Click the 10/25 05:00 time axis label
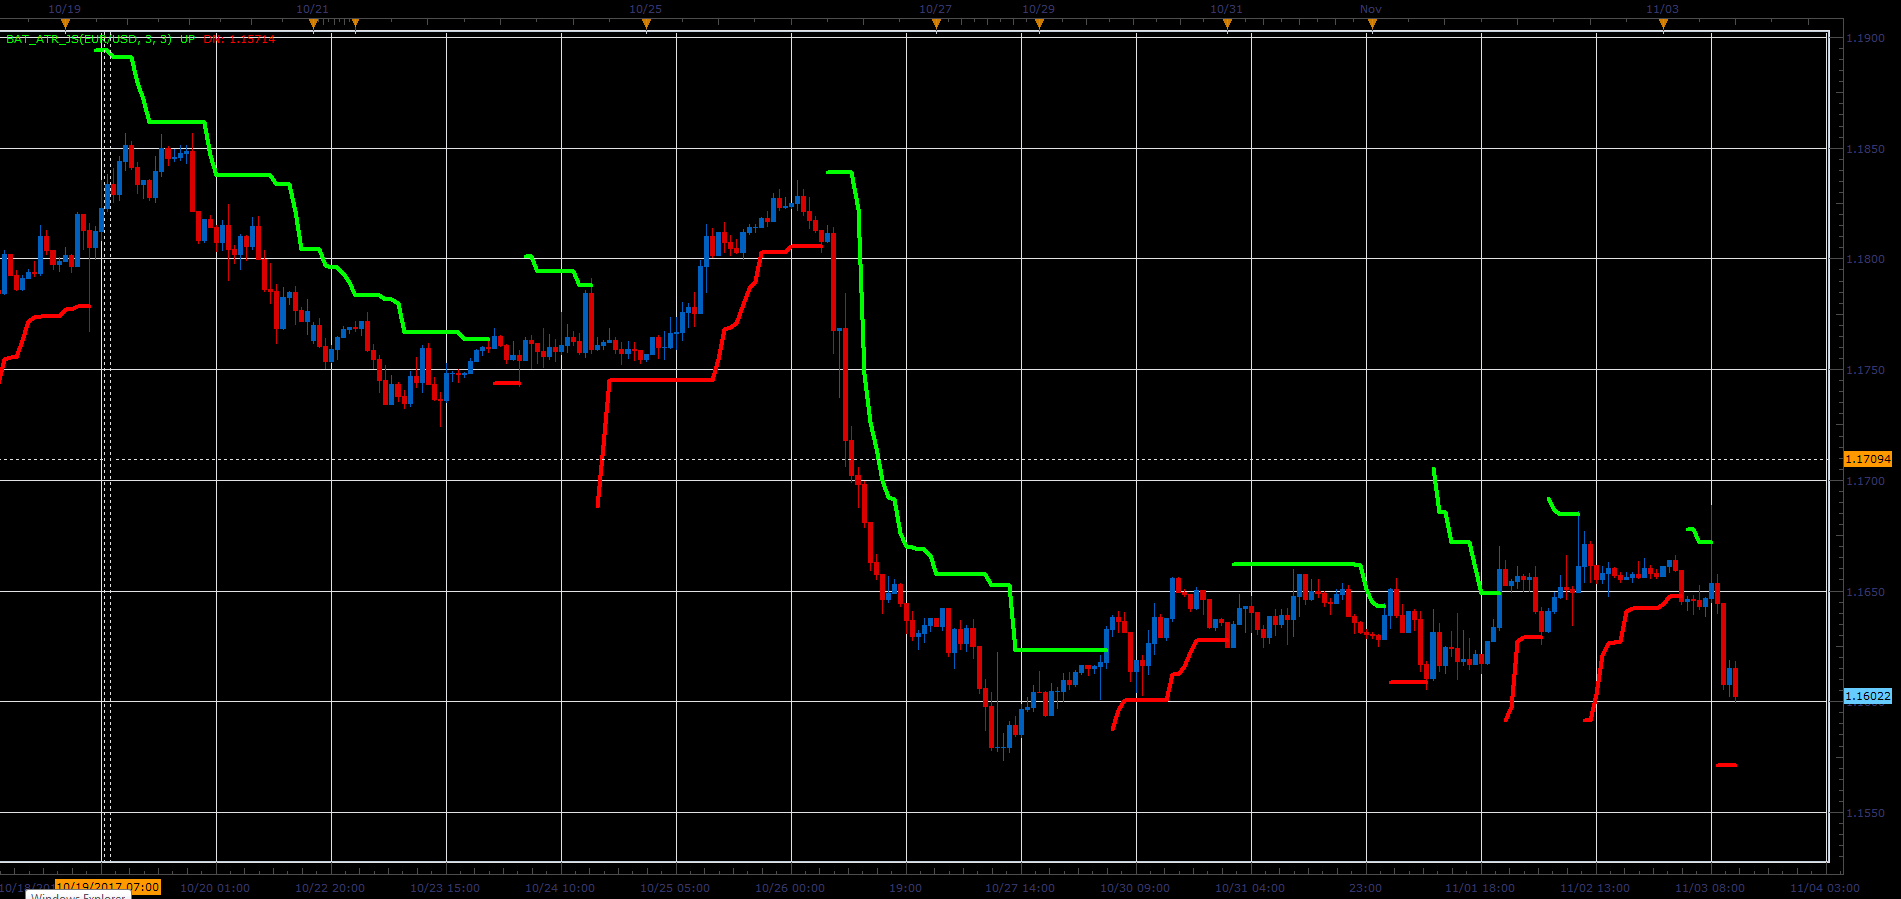Image resolution: width=1901 pixels, height=899 pixels. click(675, 888)
